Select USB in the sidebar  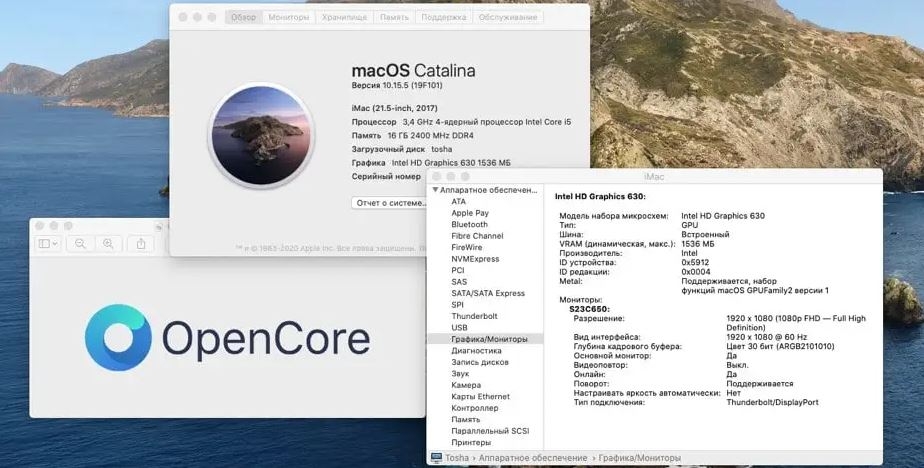coord(459,328)
